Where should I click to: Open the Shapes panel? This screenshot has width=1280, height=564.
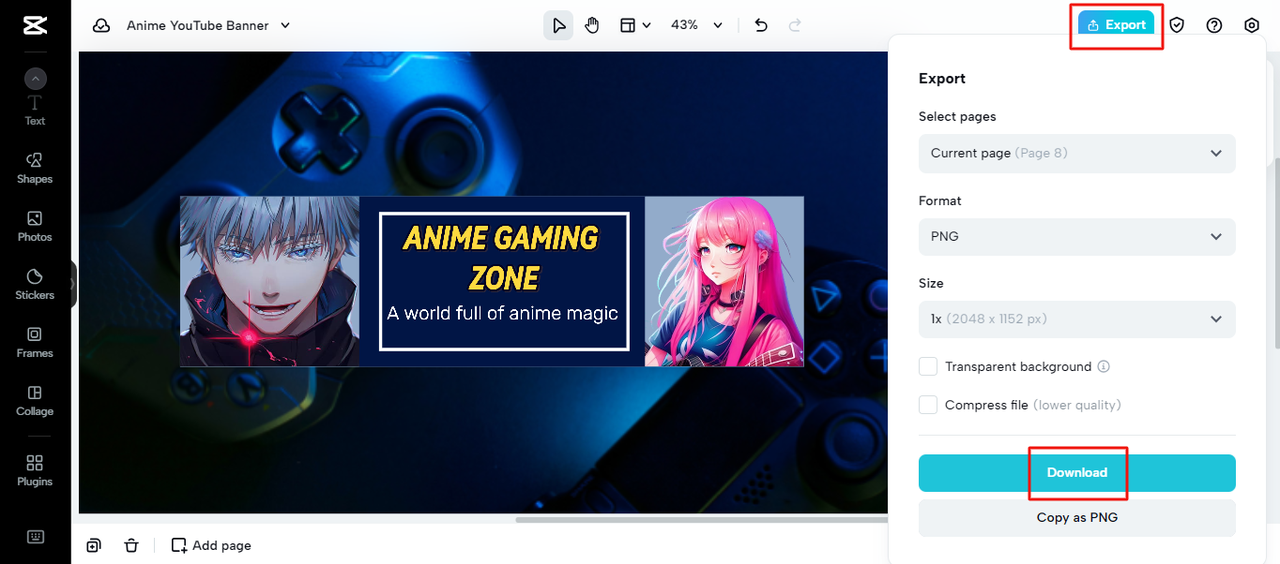35,168
